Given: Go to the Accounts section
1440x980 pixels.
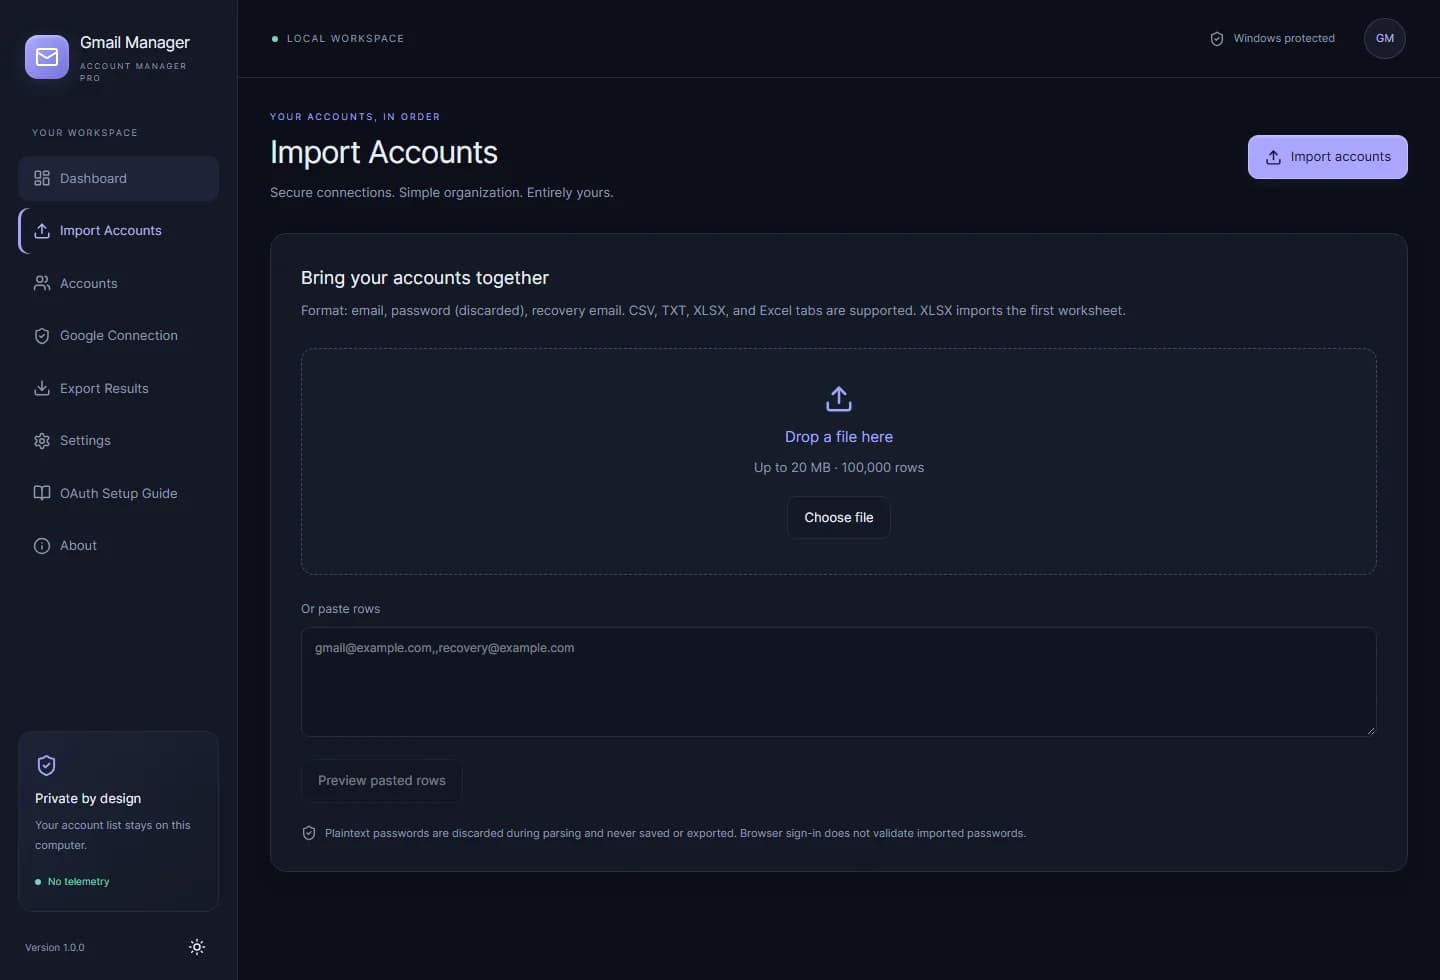Looking at the screenshot, I should click(118, 284).
